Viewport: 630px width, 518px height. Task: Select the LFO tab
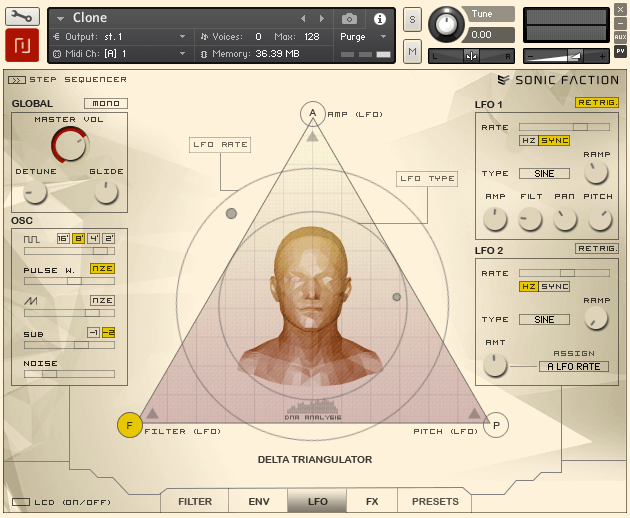(317, 502)
